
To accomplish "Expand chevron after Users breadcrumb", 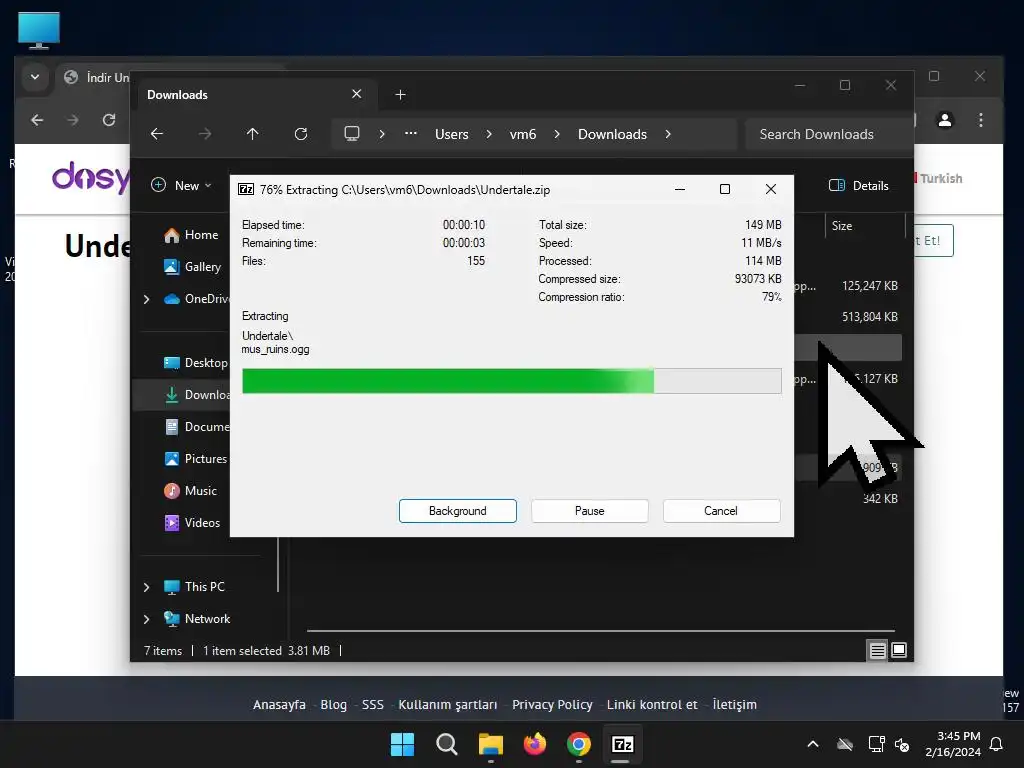I will pos(489,134).
